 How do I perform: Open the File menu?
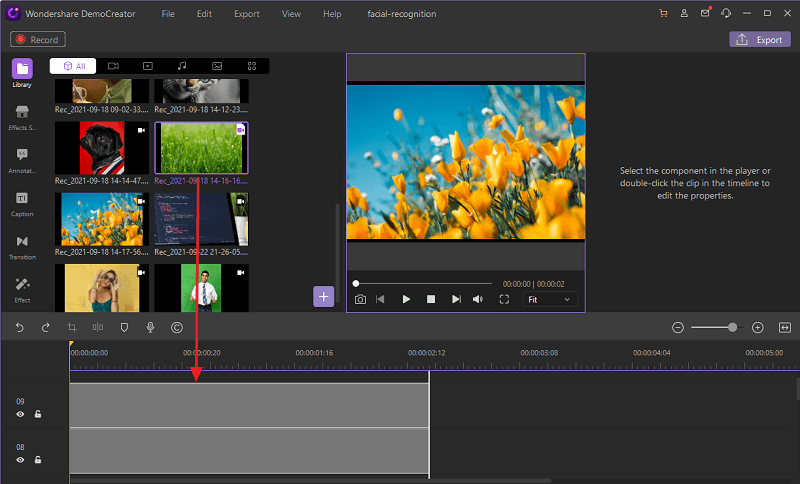168,14
